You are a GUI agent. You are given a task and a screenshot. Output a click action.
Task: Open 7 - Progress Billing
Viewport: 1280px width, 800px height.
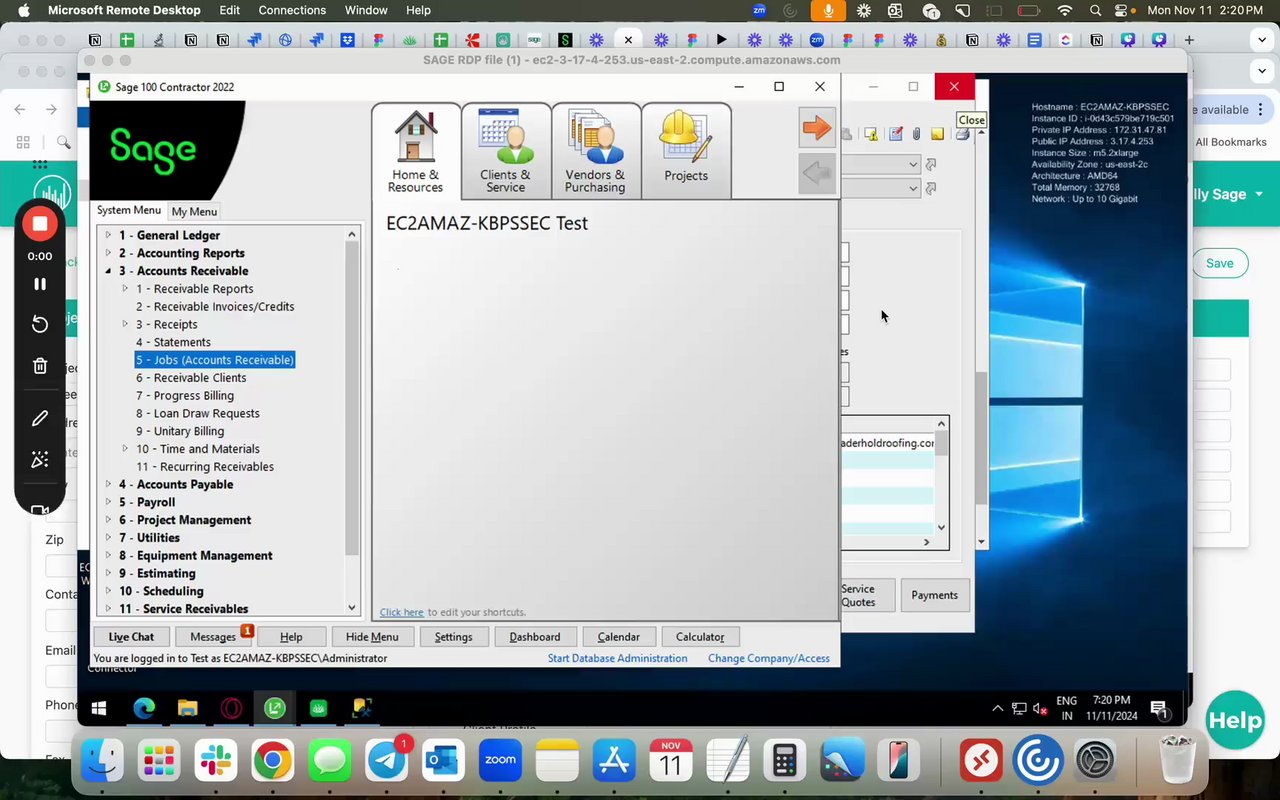pos(185,396)
